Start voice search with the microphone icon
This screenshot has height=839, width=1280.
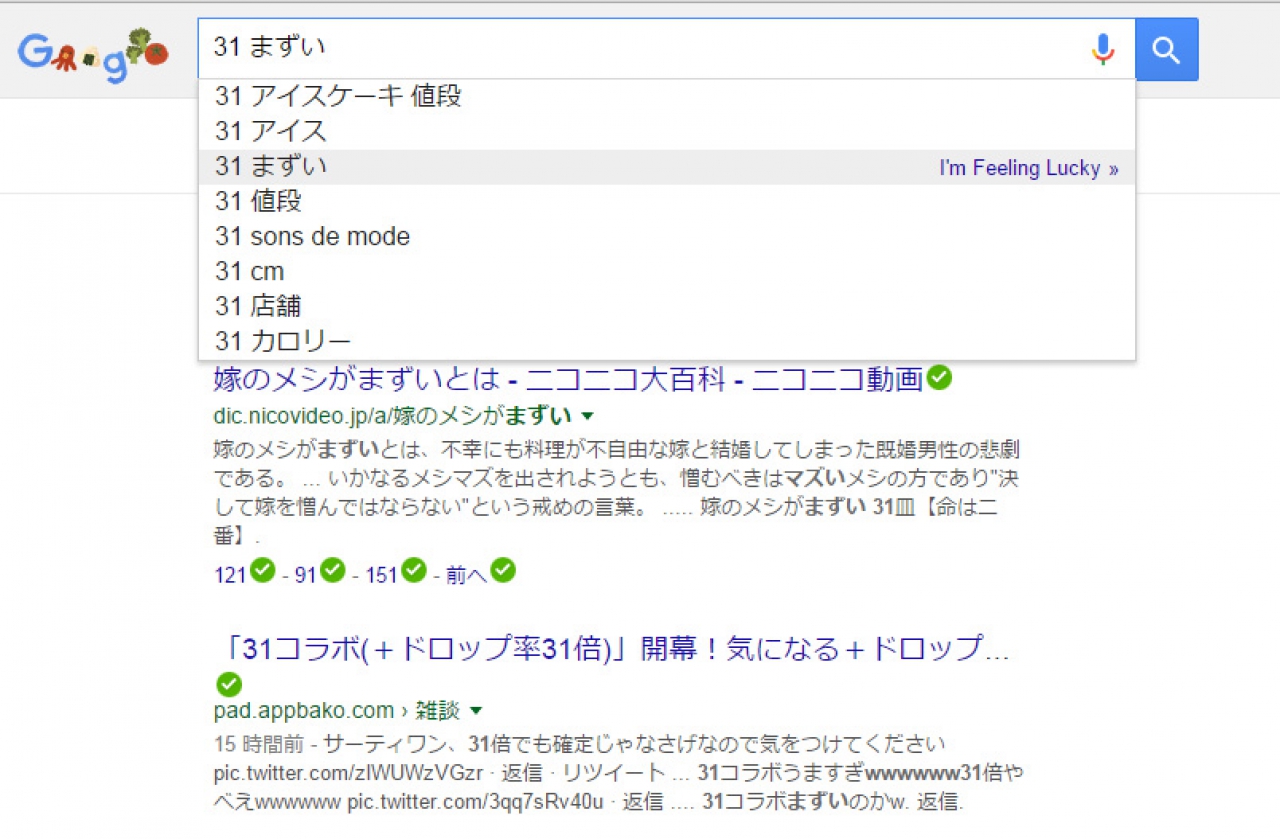[x=1102, y=49]
